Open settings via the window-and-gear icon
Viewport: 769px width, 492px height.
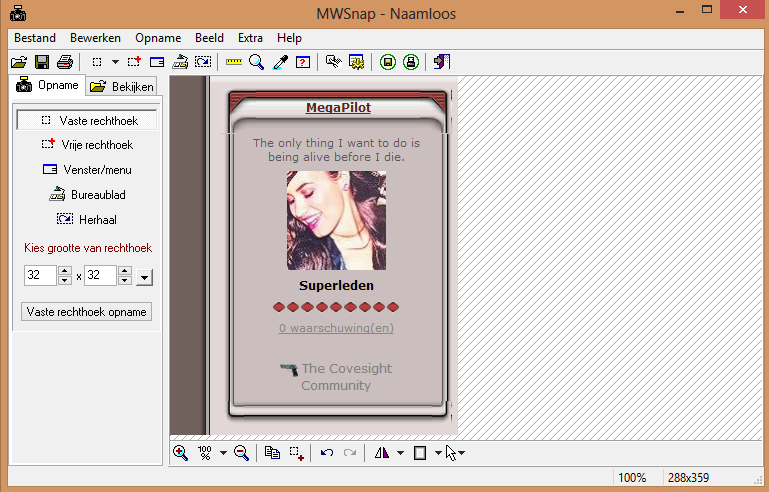(x=357, y=62)
